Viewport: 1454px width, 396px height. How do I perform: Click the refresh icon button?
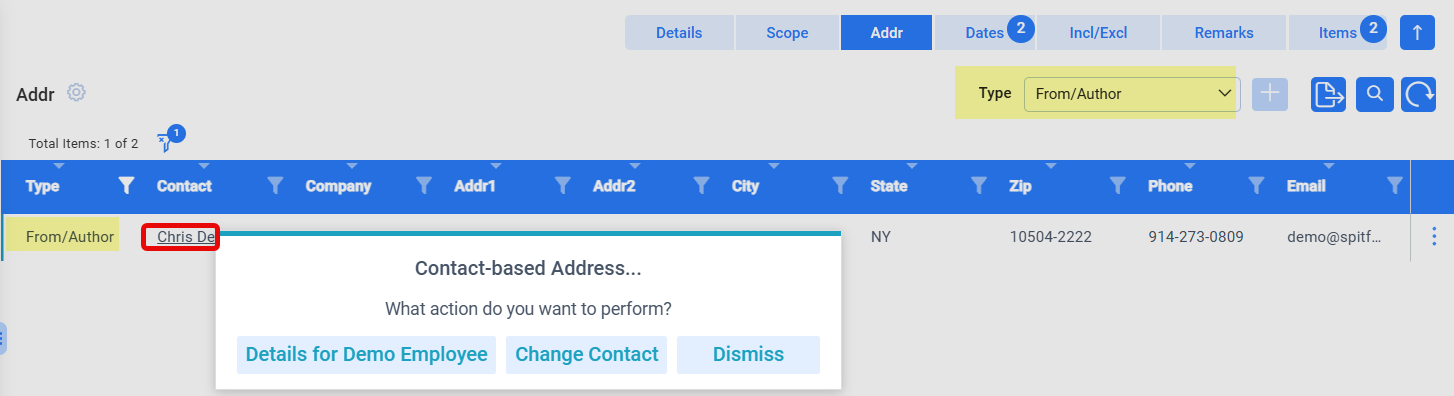tap(1419, 94)
